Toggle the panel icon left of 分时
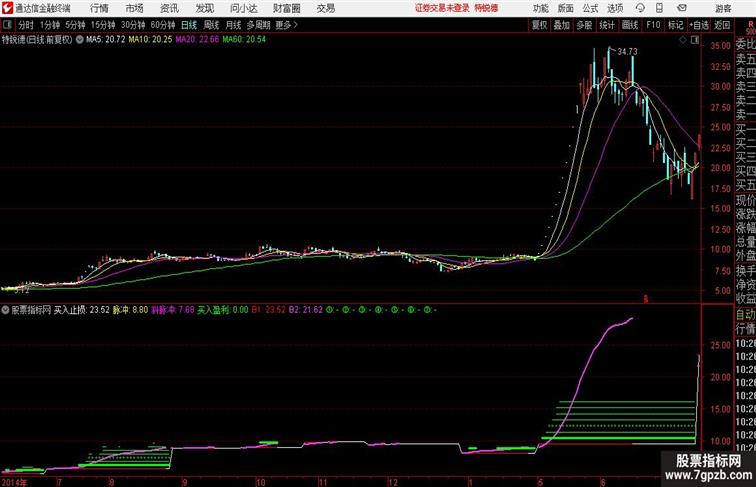The width and height of the screenshot is (756, 487). coord(7,25)
